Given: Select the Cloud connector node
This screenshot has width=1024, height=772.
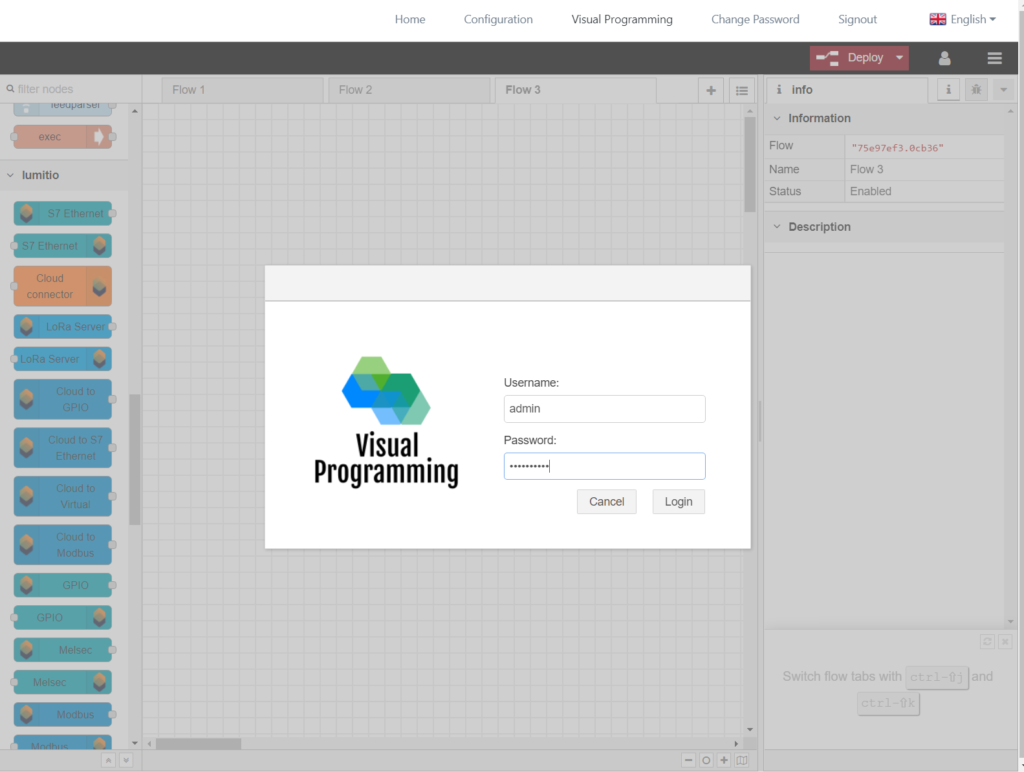Looking at the screenshot, I should [63, 286].
